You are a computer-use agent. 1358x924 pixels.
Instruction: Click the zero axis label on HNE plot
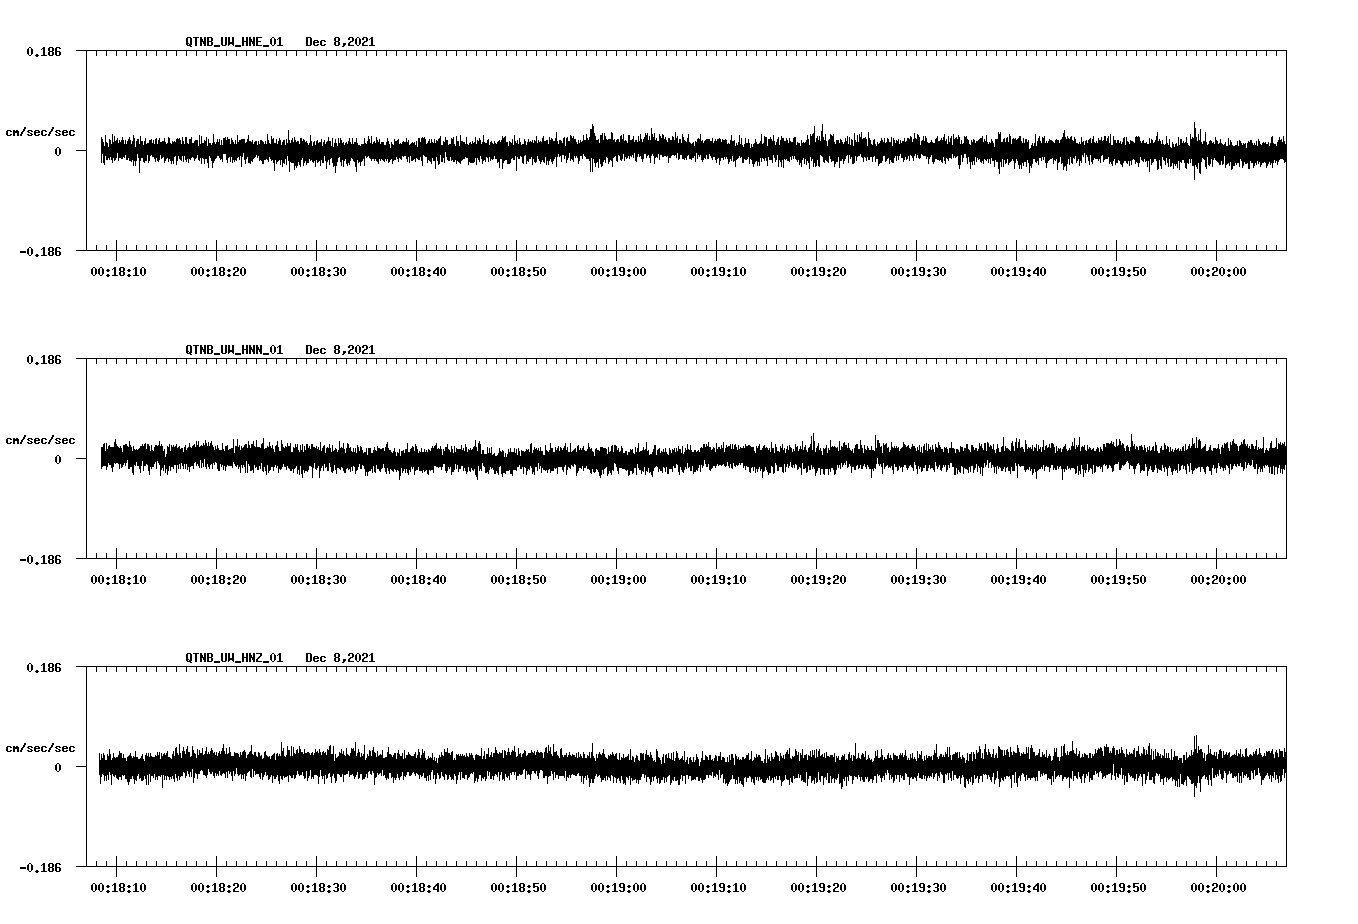[58, 151]
